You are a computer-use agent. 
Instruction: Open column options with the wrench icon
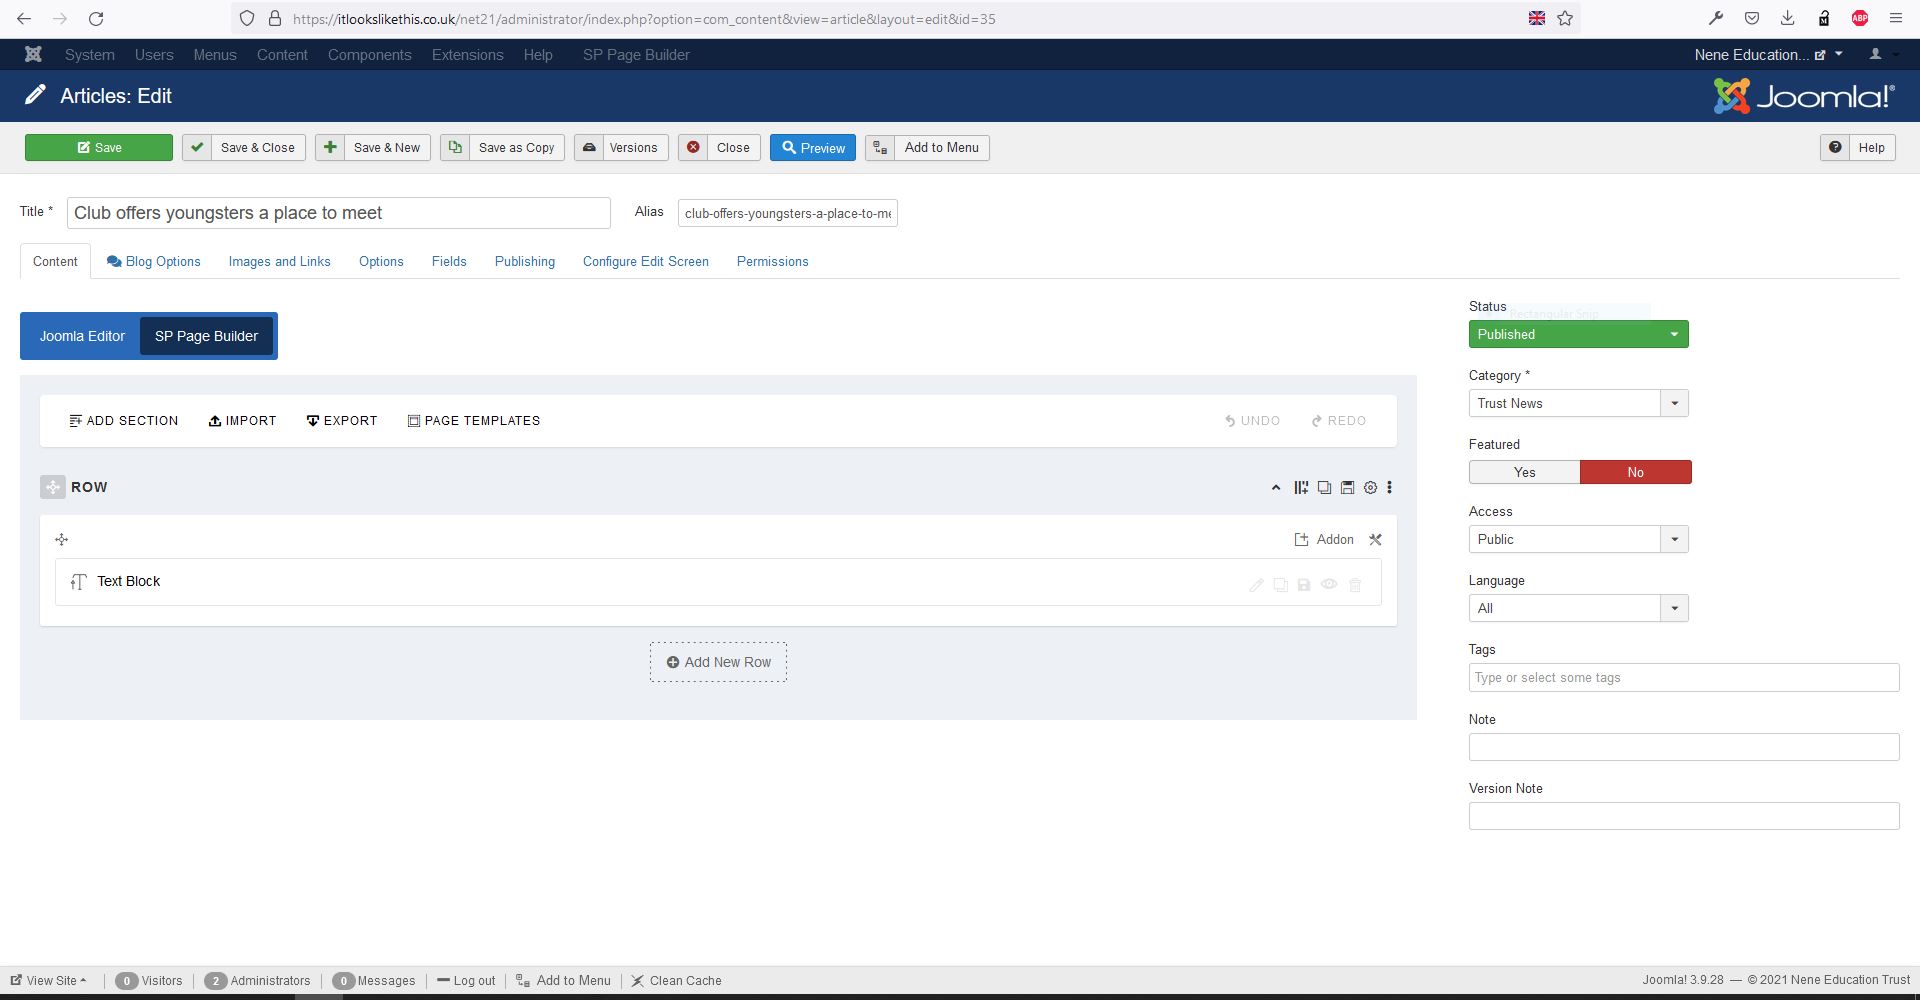click(x=1375, y=539)
